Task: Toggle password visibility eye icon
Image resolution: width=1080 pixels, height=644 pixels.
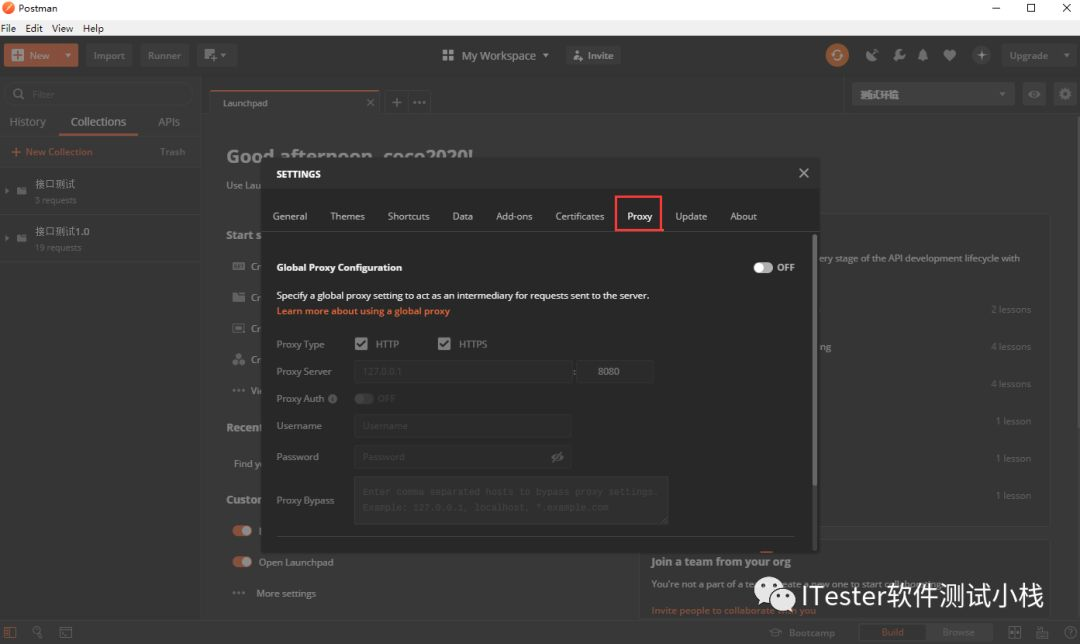Action: click(557, 457)
